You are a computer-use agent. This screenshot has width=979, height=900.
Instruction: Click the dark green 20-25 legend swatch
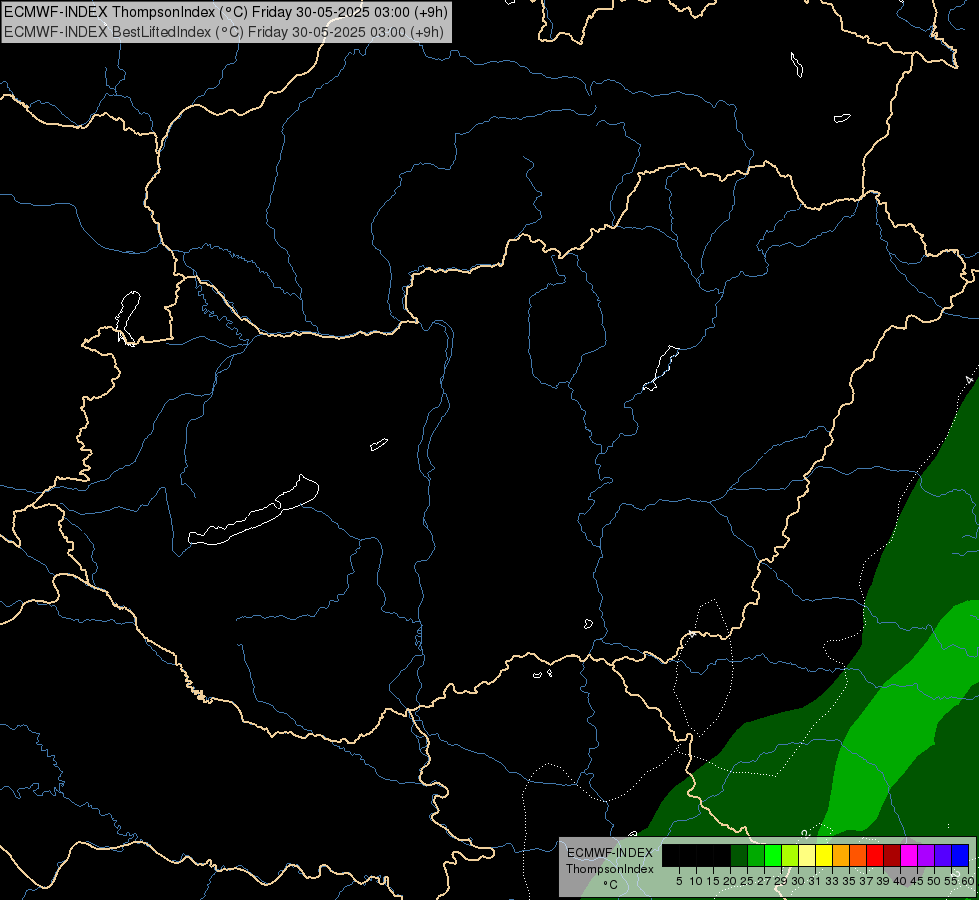[739, 855]
